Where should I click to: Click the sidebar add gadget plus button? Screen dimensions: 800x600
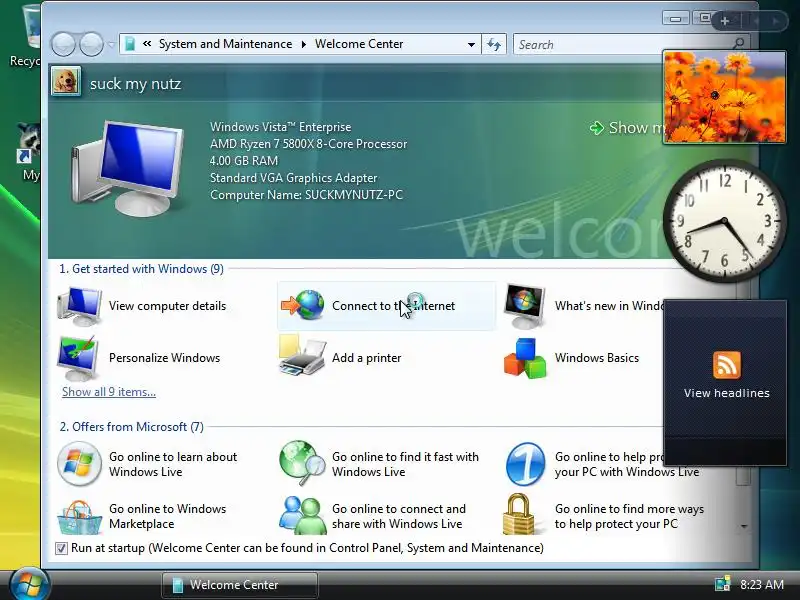pyautogui.click(x=724, y=21)
